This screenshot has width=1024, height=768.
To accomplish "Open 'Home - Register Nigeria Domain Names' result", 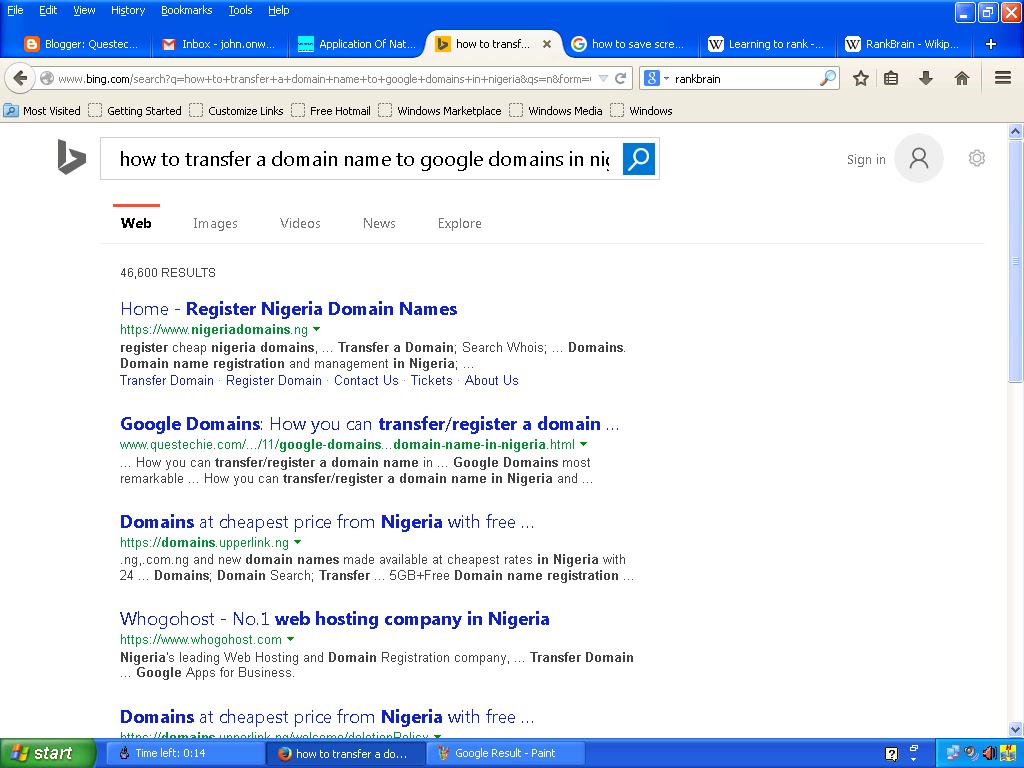I will [x=289, y=309].
